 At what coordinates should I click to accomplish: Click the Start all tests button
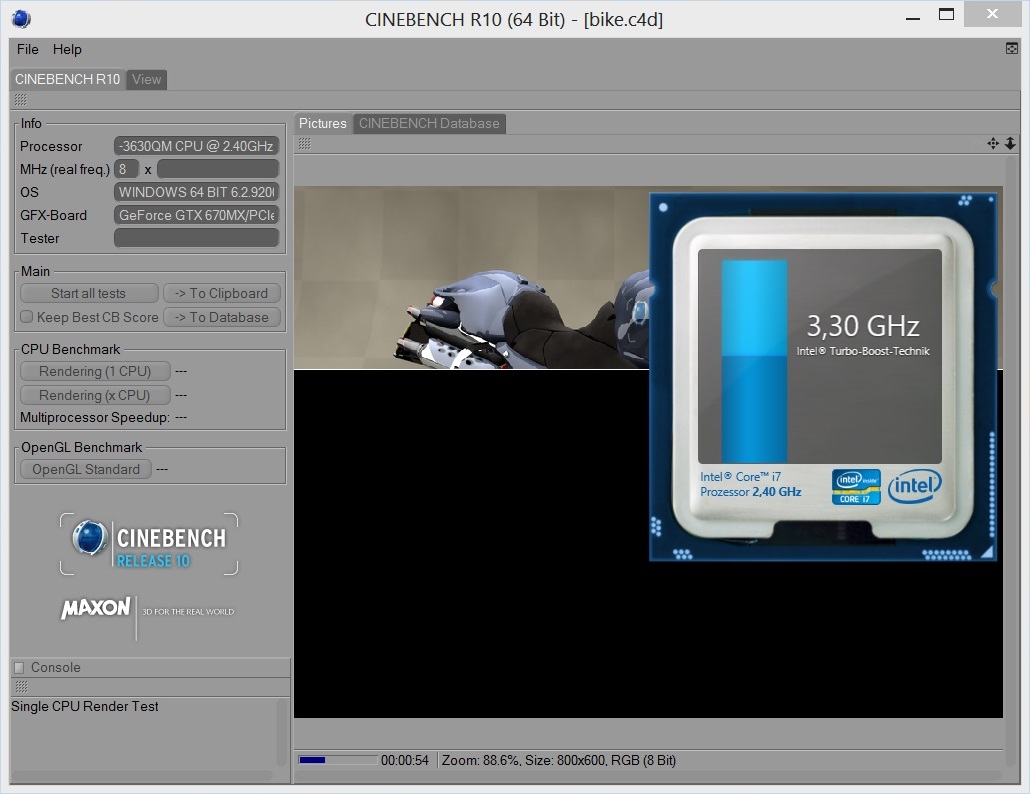coord(89,294)
